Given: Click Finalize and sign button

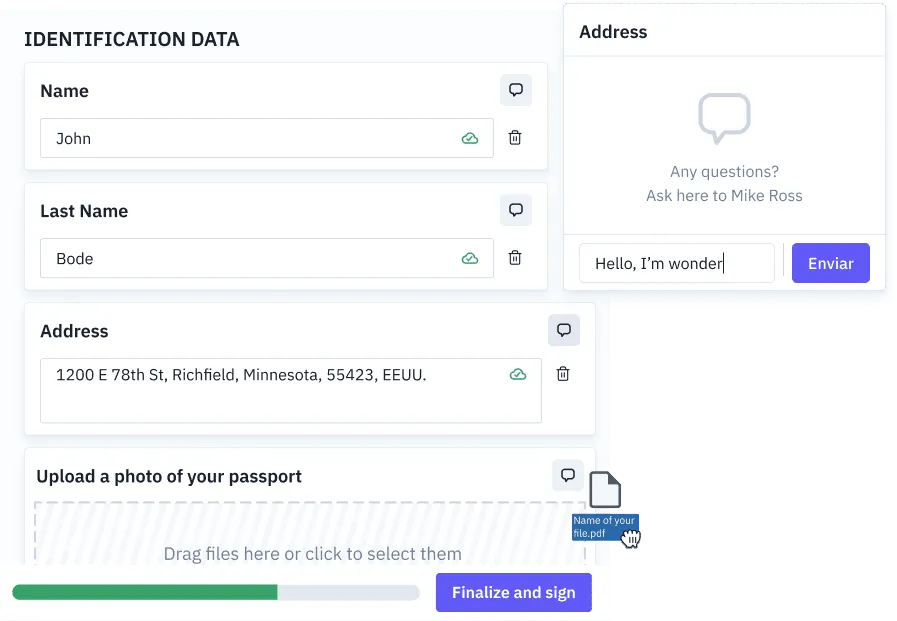Looking at the screenshot, I should (x=514, y=592).
